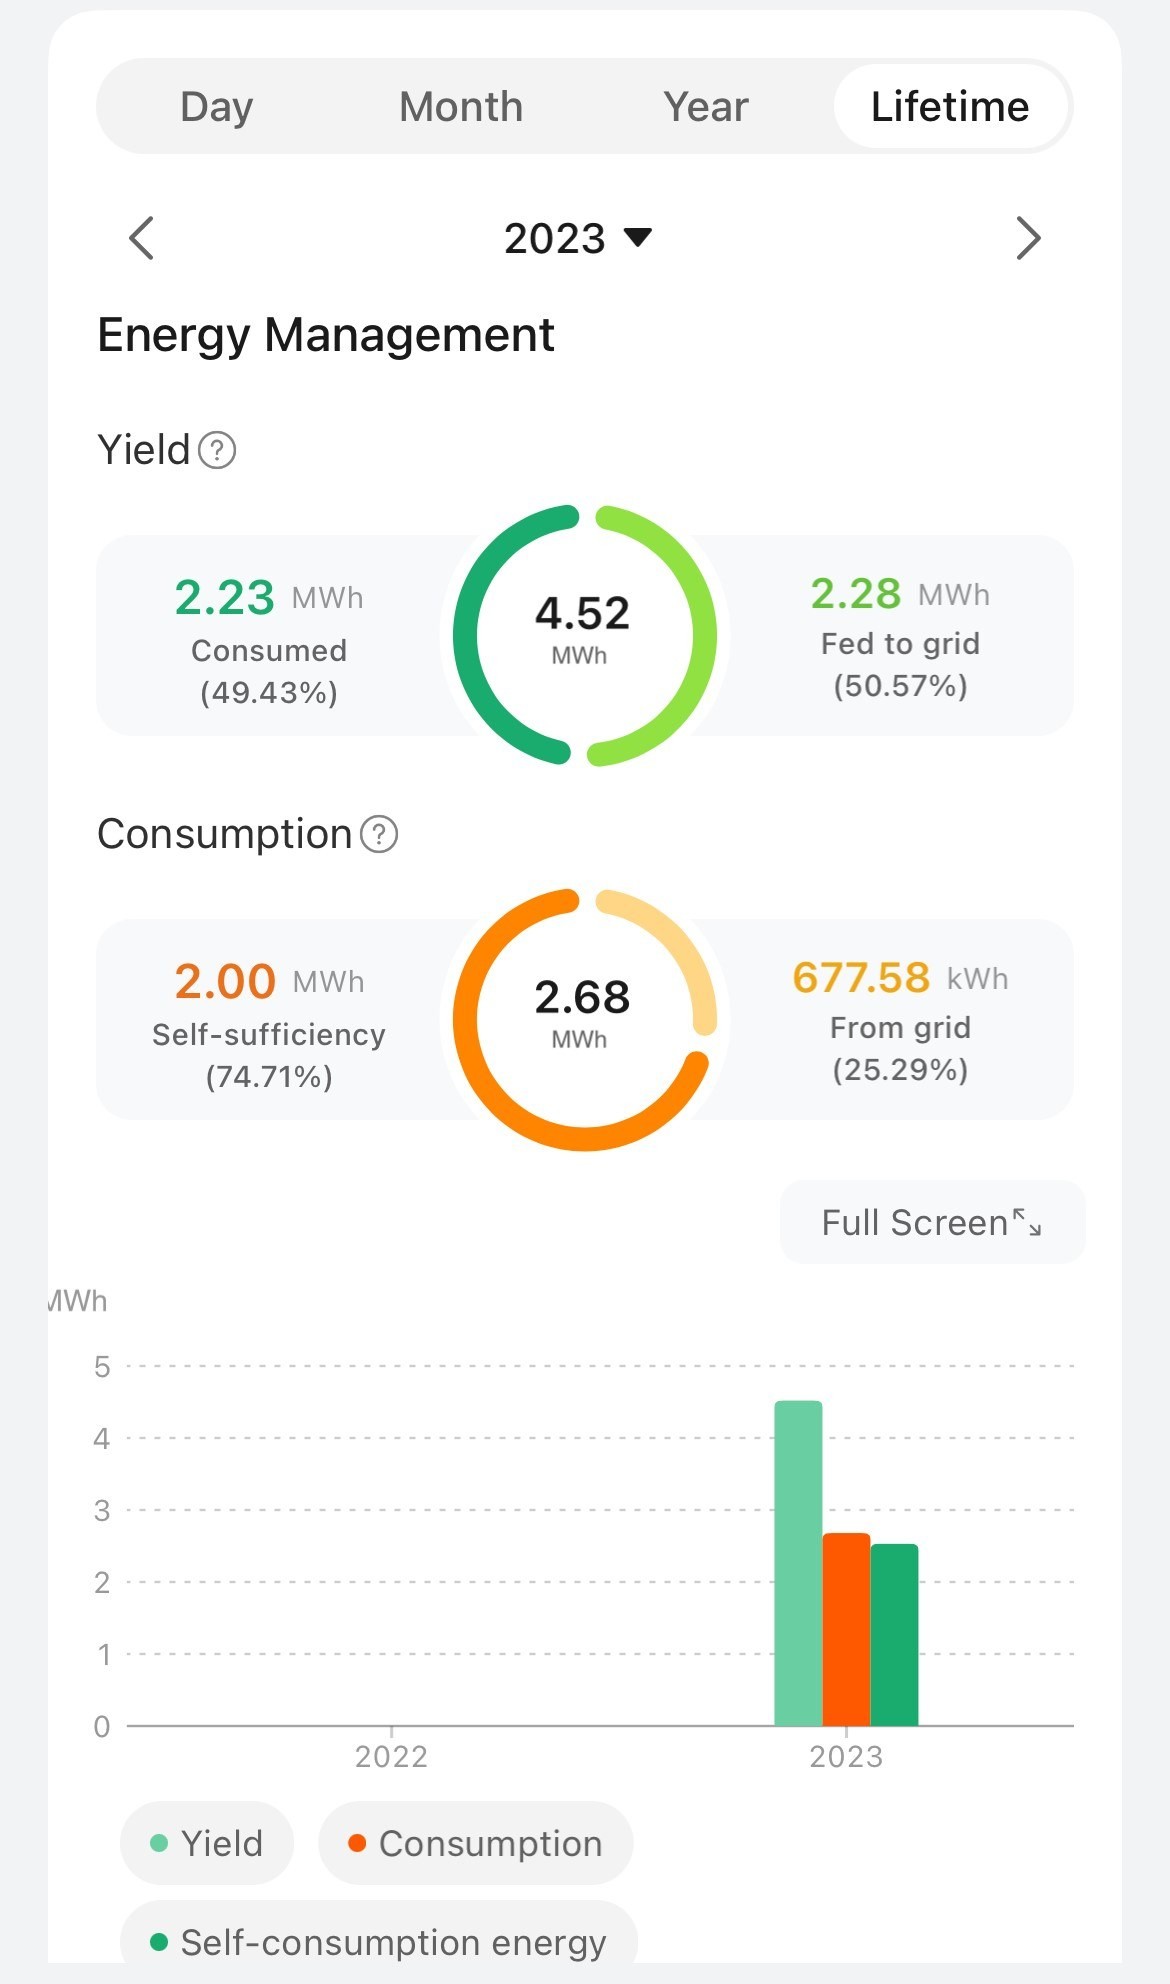Click the 2.68 MWh consumption donut chart

(584, 1019)
